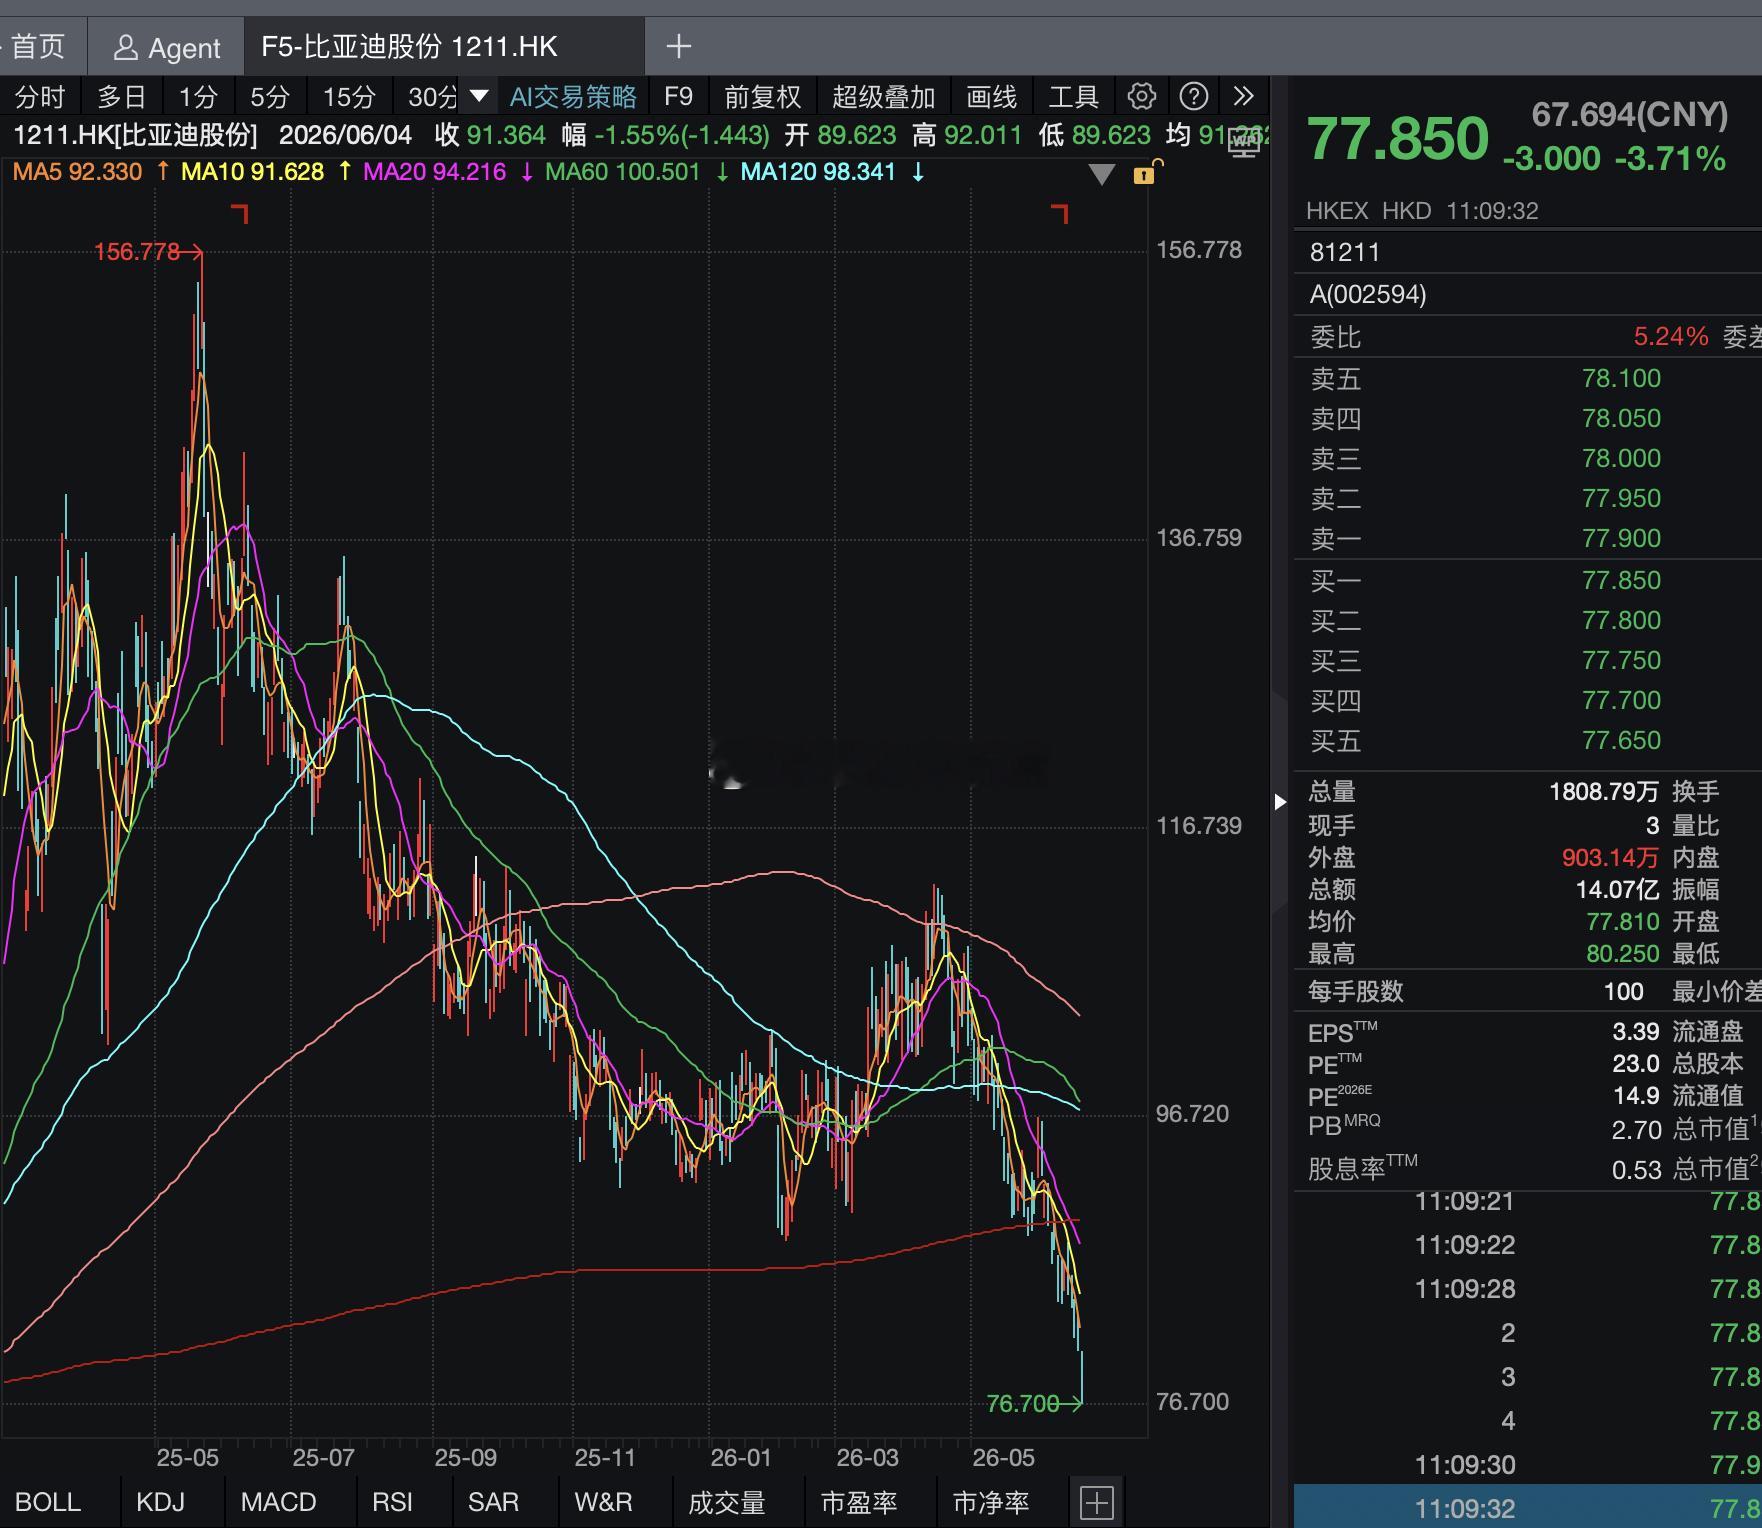
Task: Select the 市净率 indicator tab
Action: [990, 1502]
